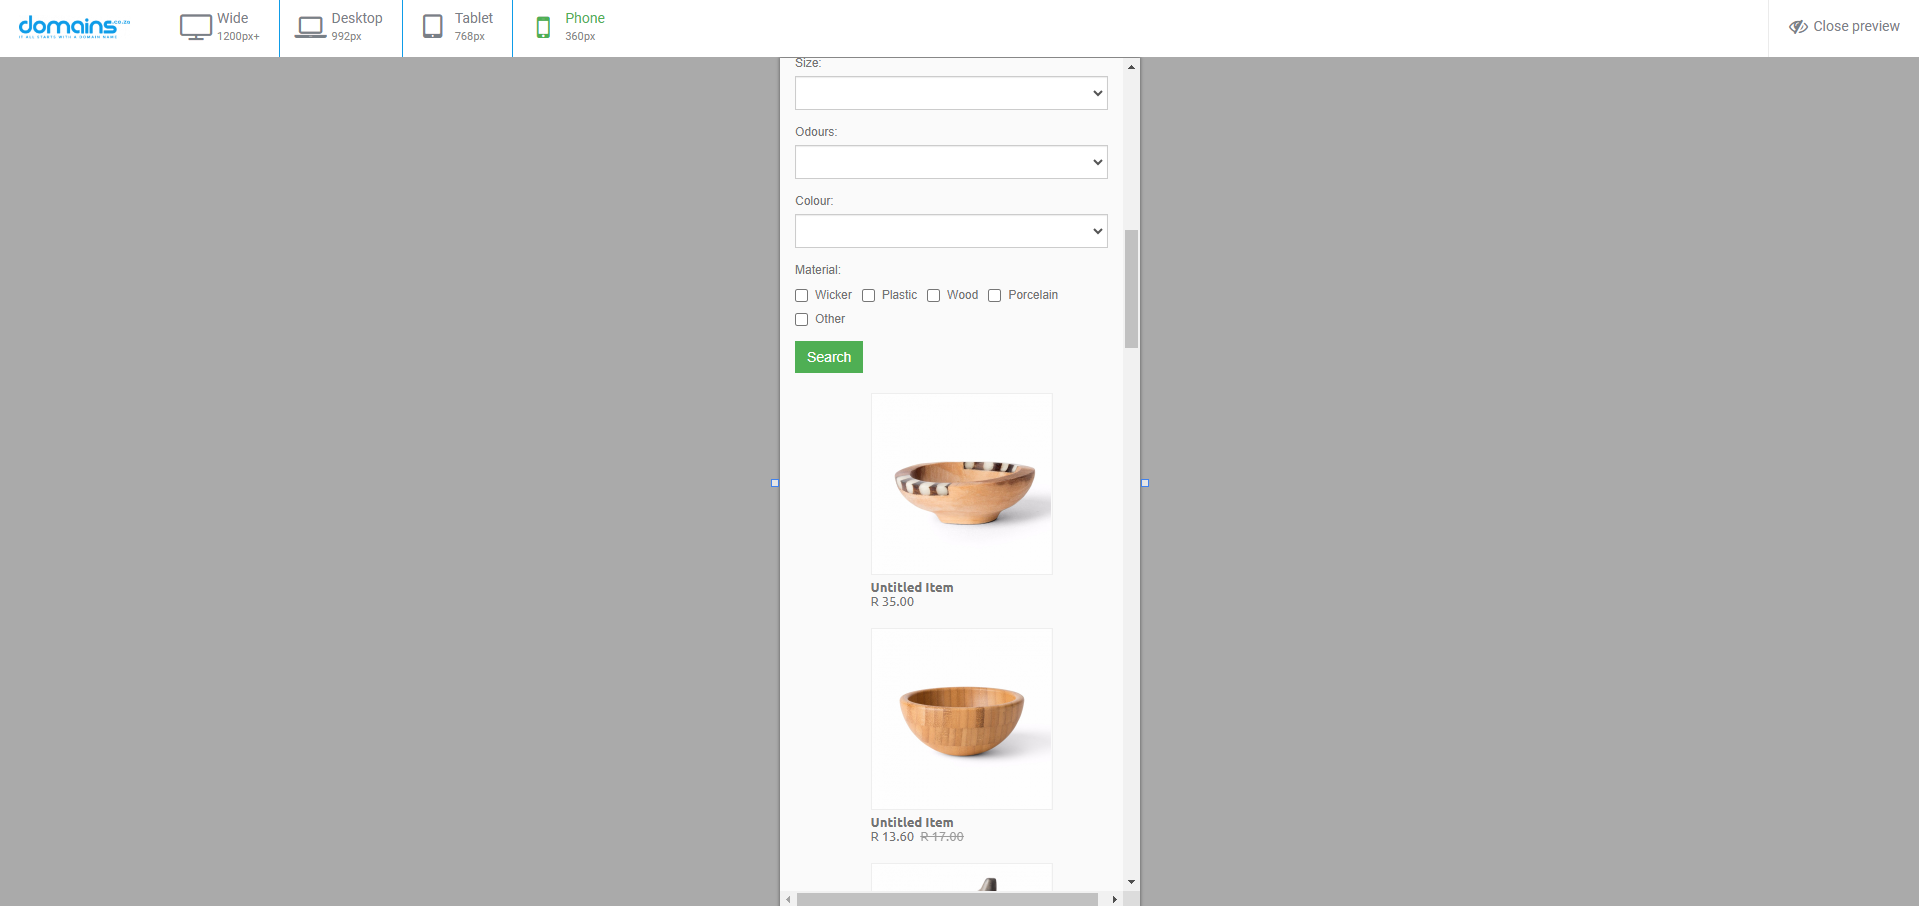This screenshot has height=906, width=1919.
Task: Click the vertical scrollbar thumb
Action: 1131,289
